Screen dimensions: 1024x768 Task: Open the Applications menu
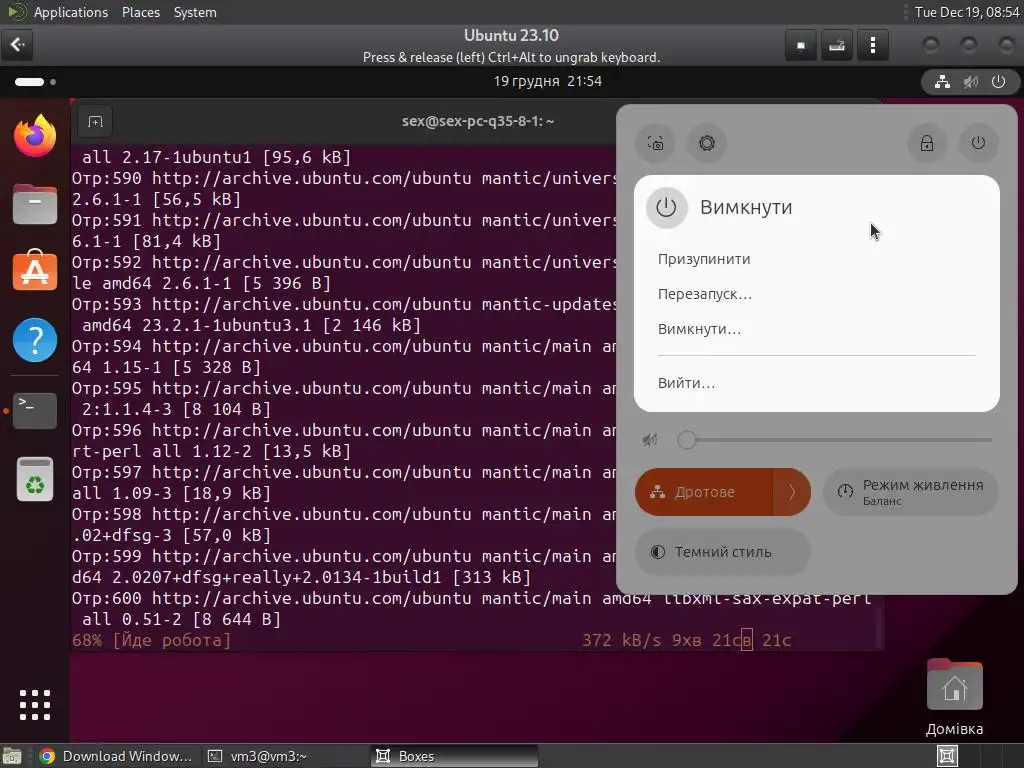pos(71,12)
